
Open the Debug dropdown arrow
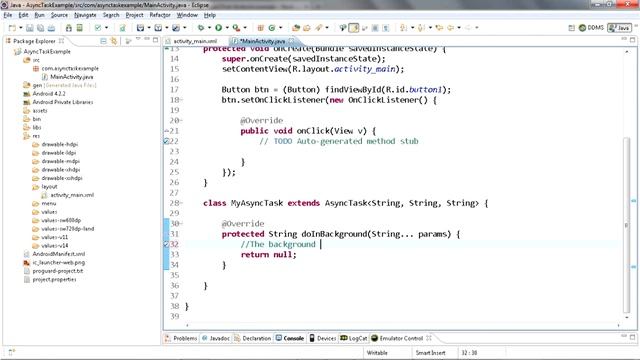coord(209,28)
